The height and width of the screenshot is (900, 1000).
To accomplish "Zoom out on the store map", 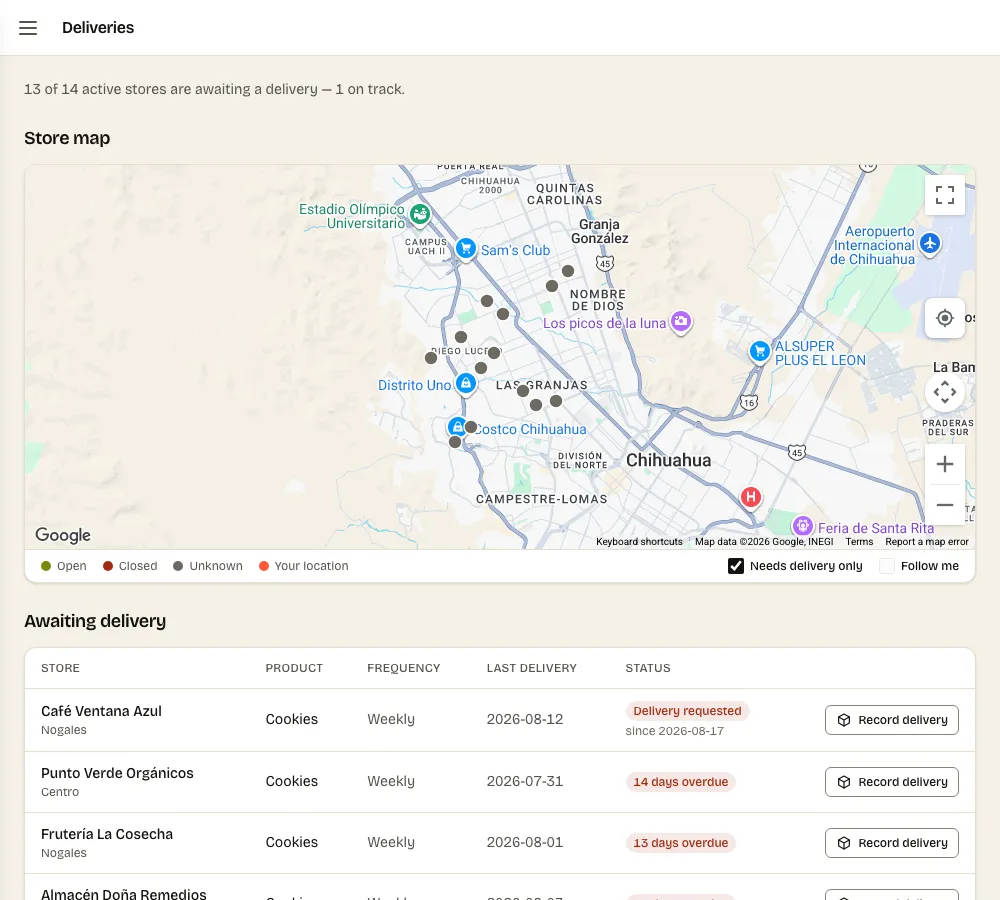I will click(945, 505).
